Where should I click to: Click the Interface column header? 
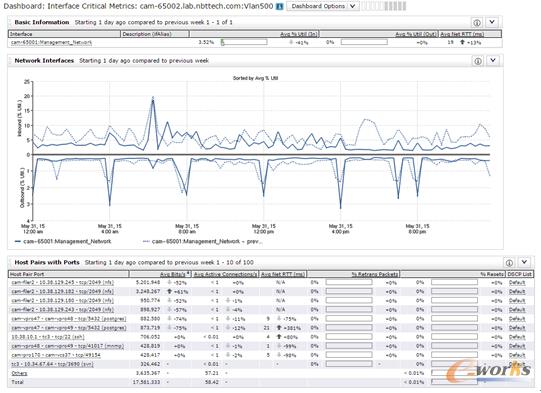[x=64, y=34]
